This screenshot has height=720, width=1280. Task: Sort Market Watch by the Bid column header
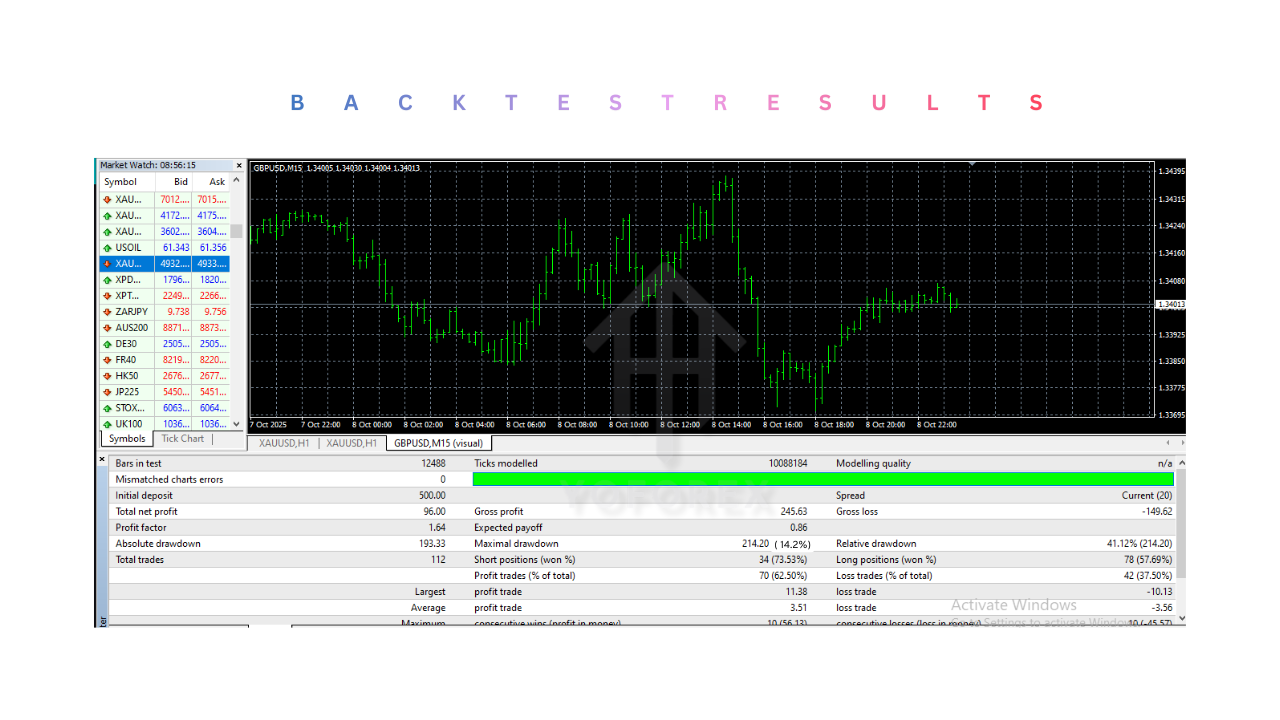pyautogui.click(x=179, y=181)
